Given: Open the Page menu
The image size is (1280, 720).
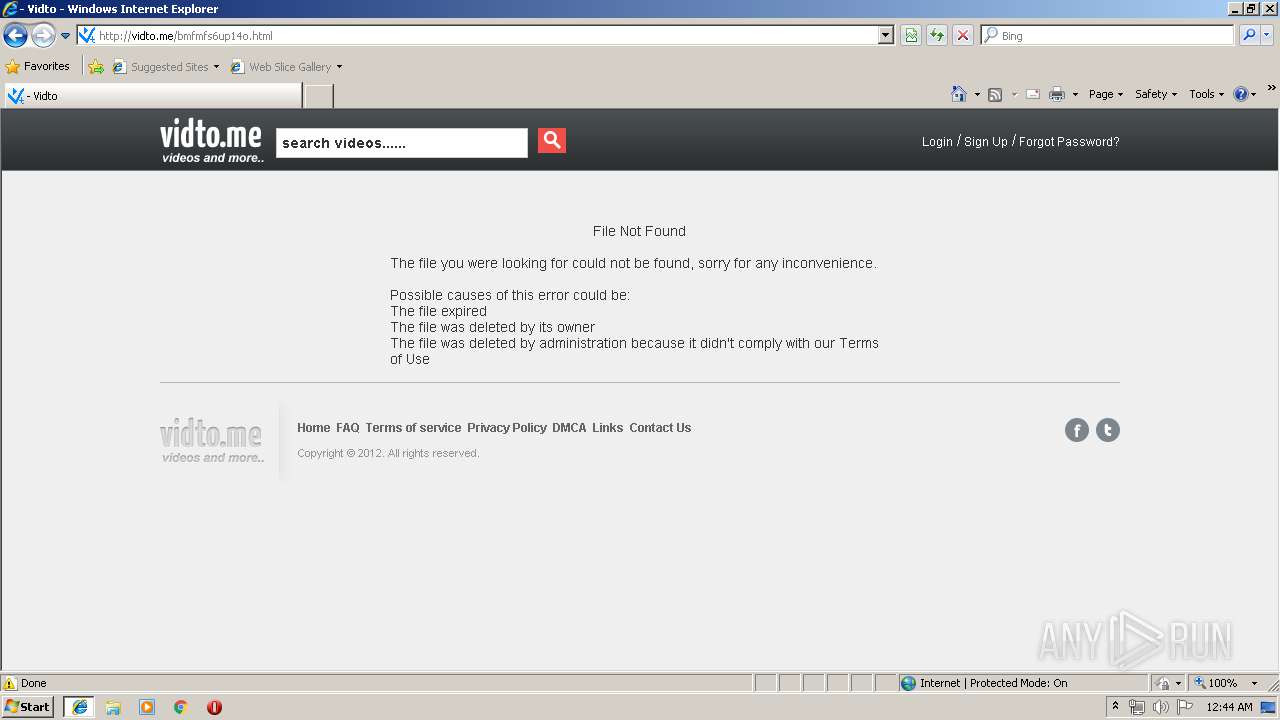Looking at the screenshot, I should point(1106,94).
